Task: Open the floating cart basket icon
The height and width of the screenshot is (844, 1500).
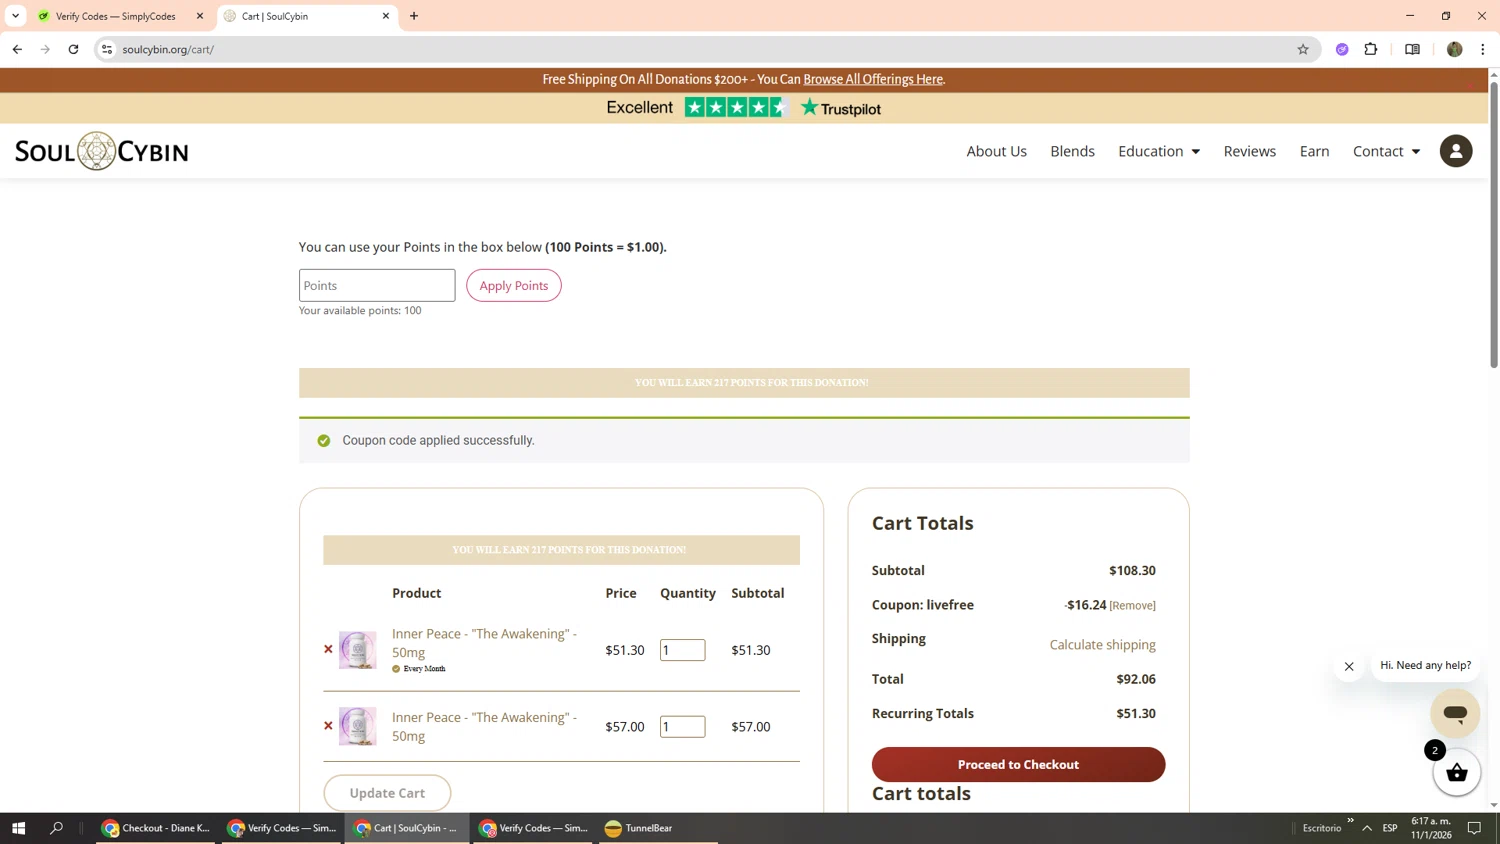Action: tap(1456, 772)
